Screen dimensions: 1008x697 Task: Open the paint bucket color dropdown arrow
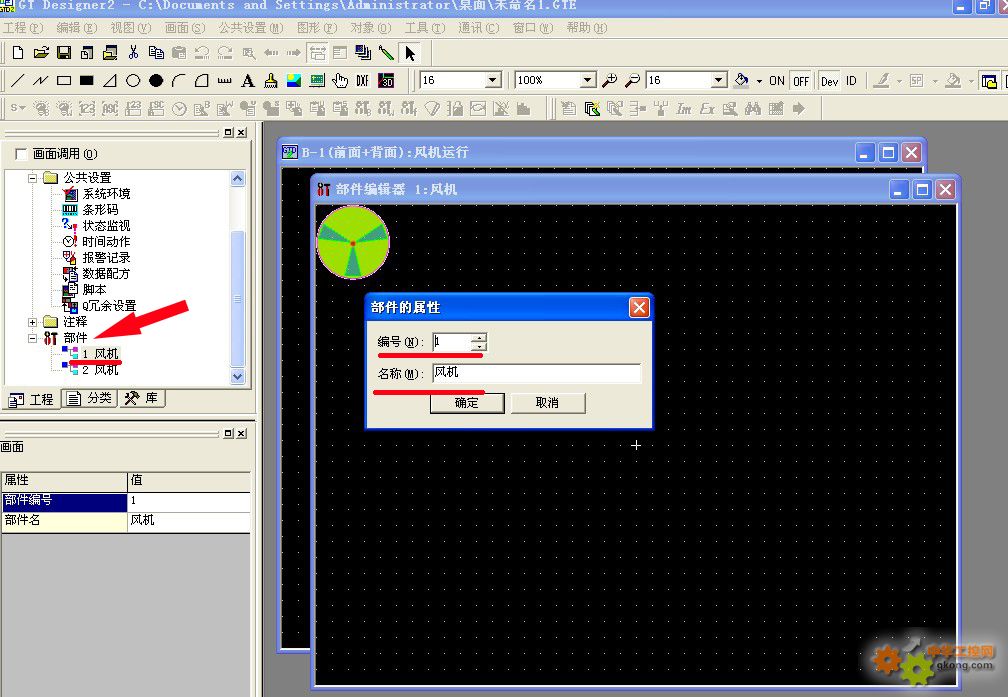(x=759, y=81)
